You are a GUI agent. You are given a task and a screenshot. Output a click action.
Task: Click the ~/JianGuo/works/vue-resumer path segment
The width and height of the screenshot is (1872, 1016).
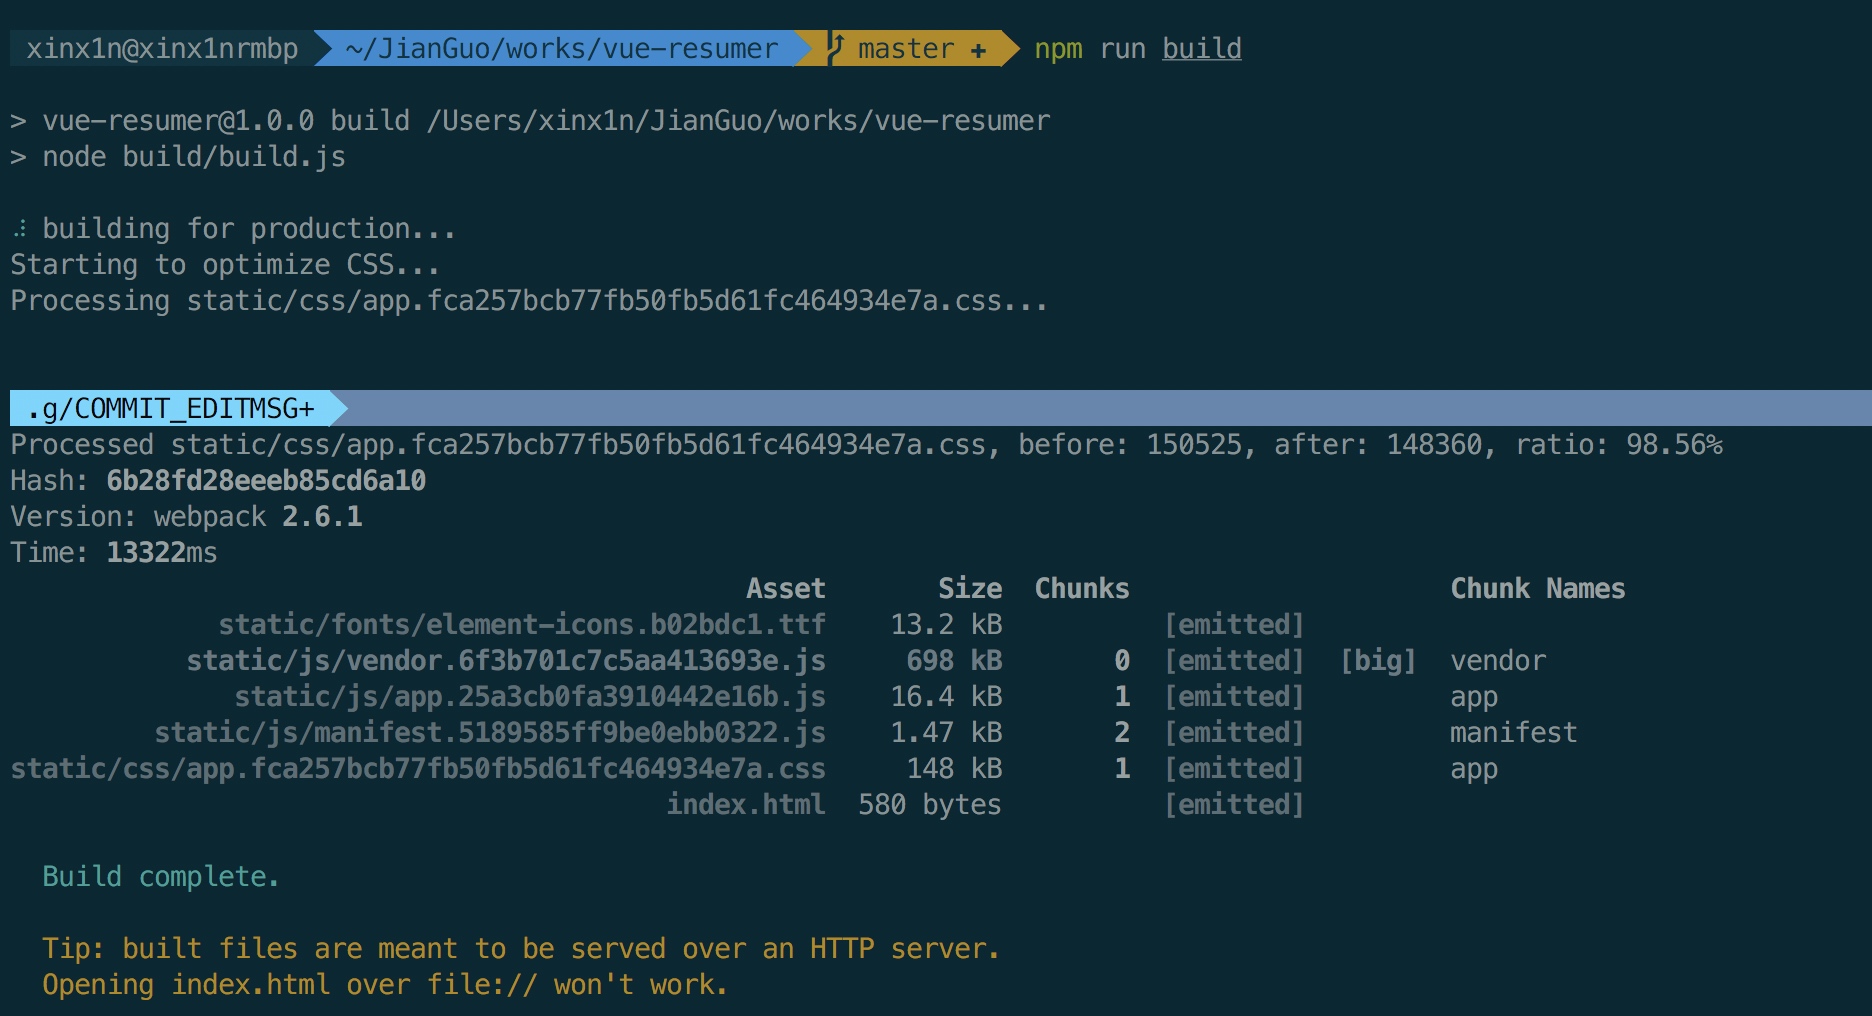tap(561, 49)
